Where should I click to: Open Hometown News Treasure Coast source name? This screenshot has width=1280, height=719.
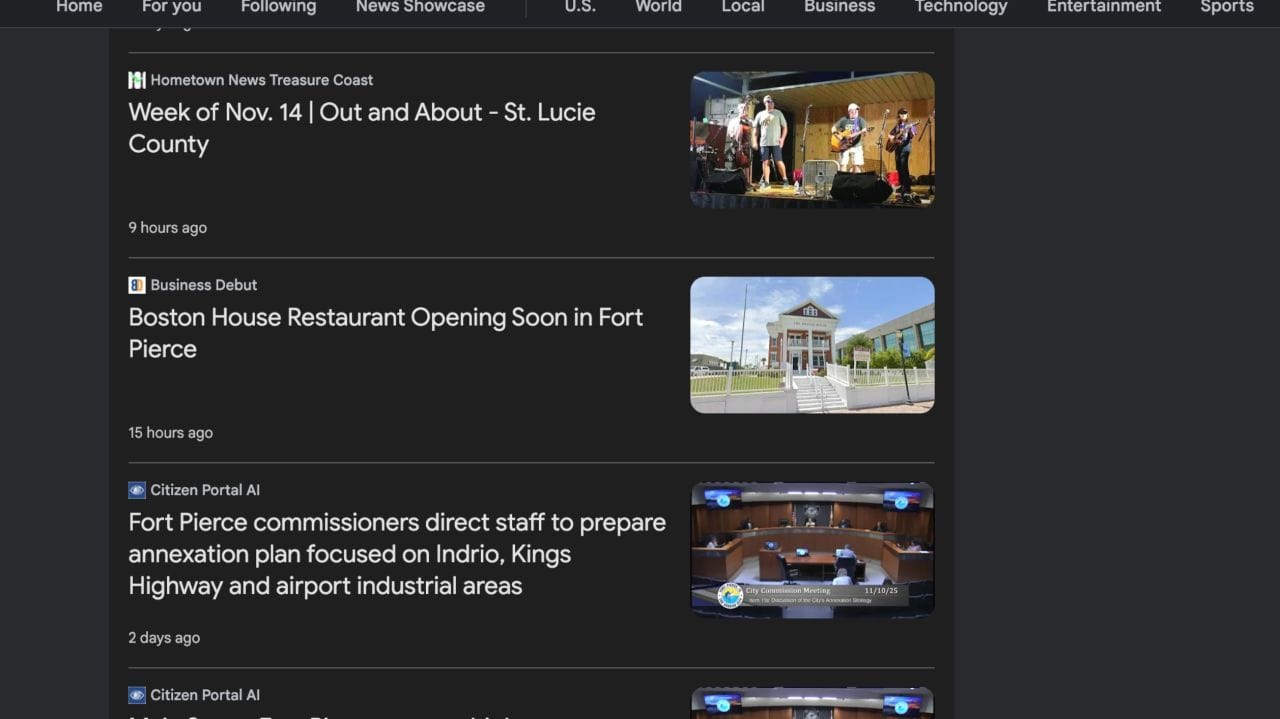[262, 80]
